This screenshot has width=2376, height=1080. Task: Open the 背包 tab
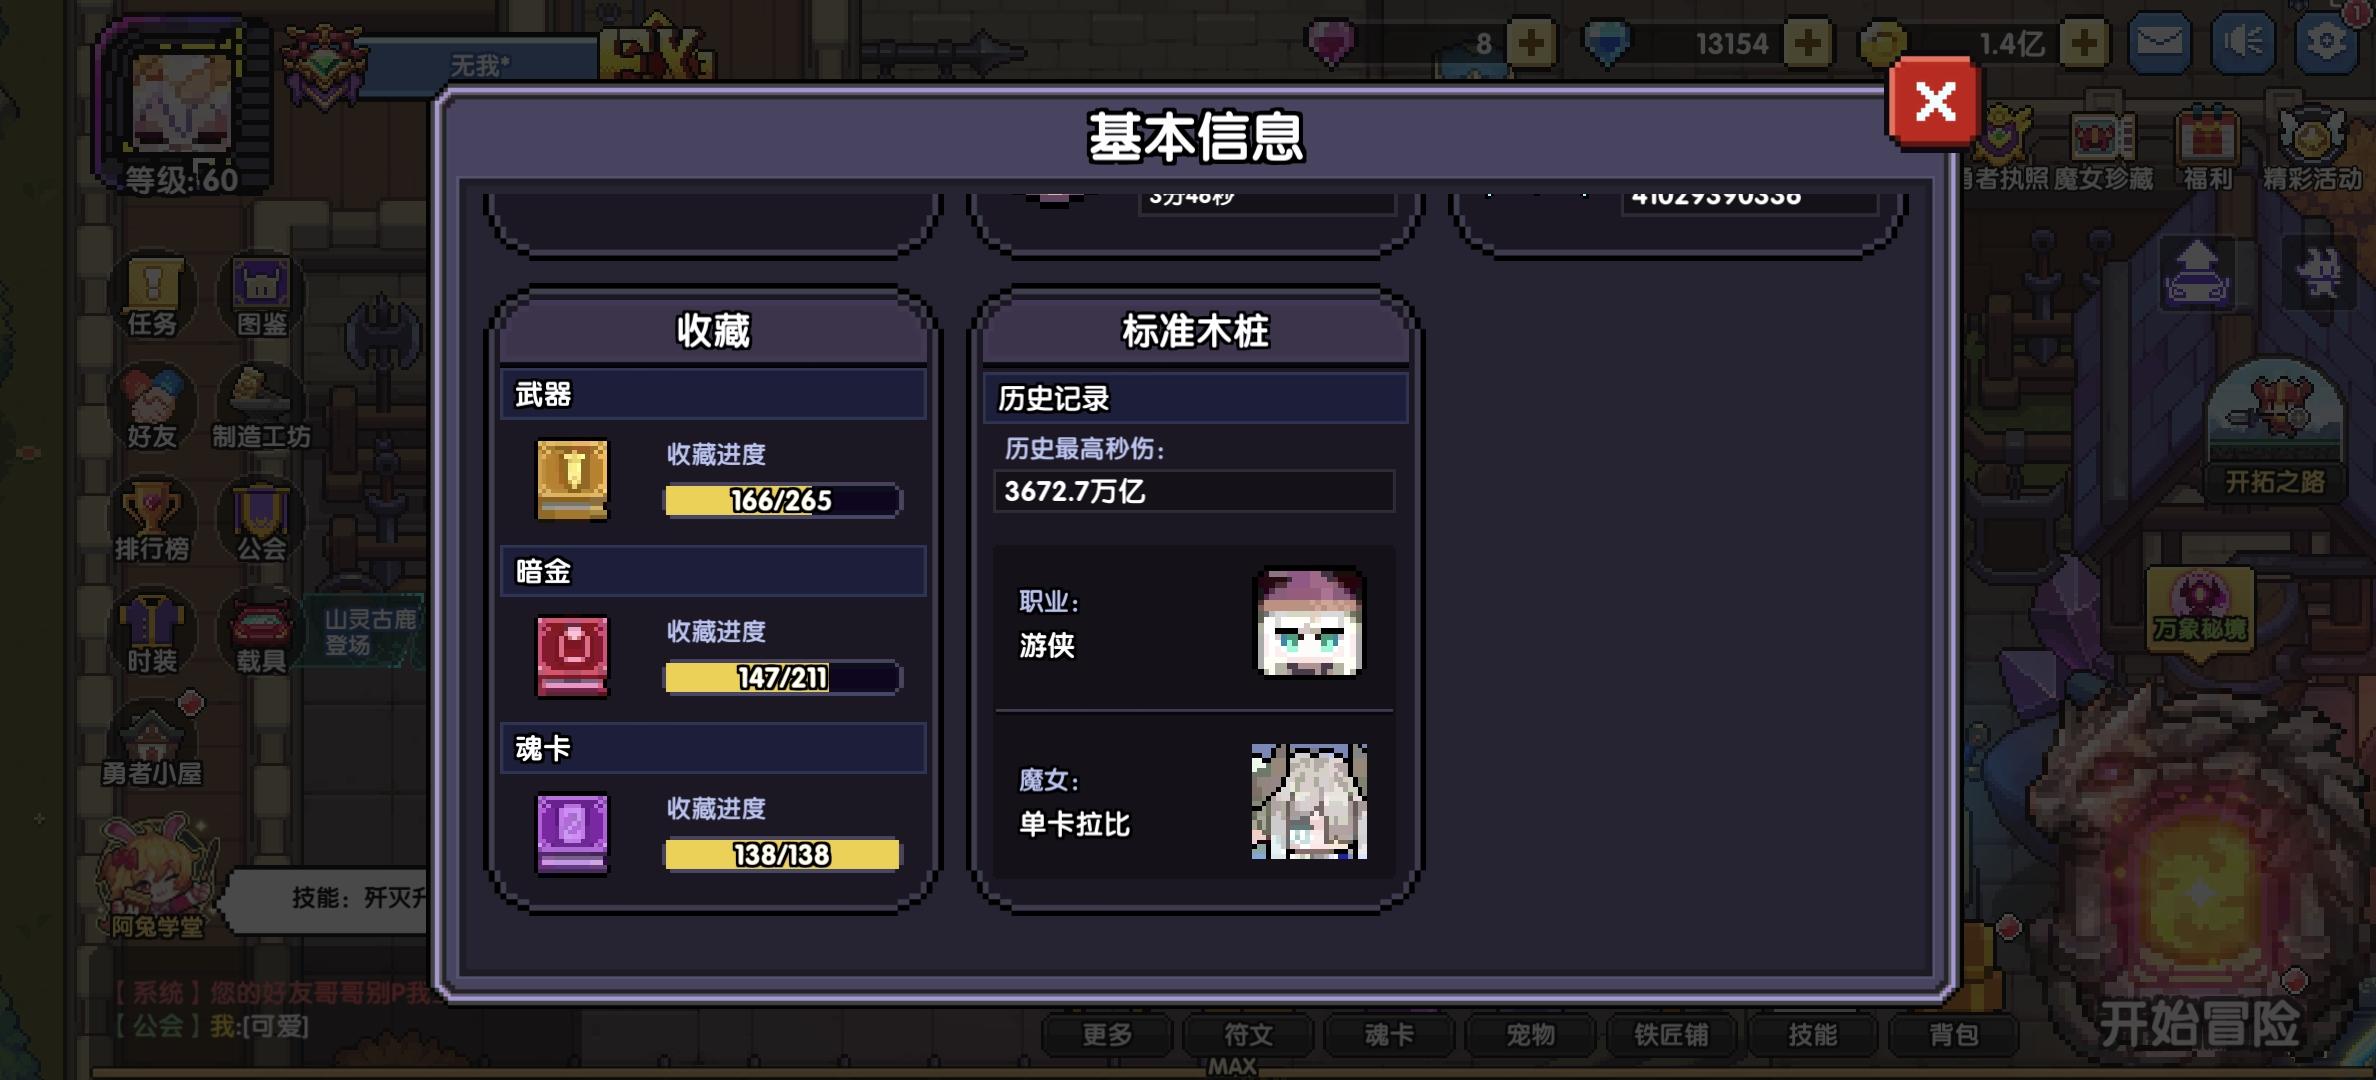1953,1035
